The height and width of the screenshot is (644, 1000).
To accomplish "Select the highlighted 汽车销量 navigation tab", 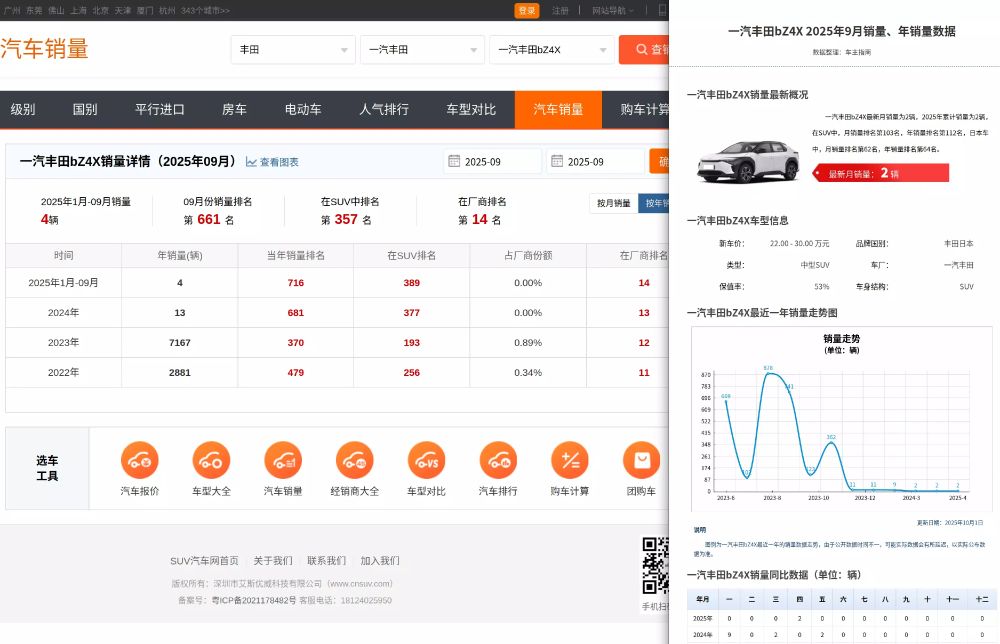I will tap(558, 110).
